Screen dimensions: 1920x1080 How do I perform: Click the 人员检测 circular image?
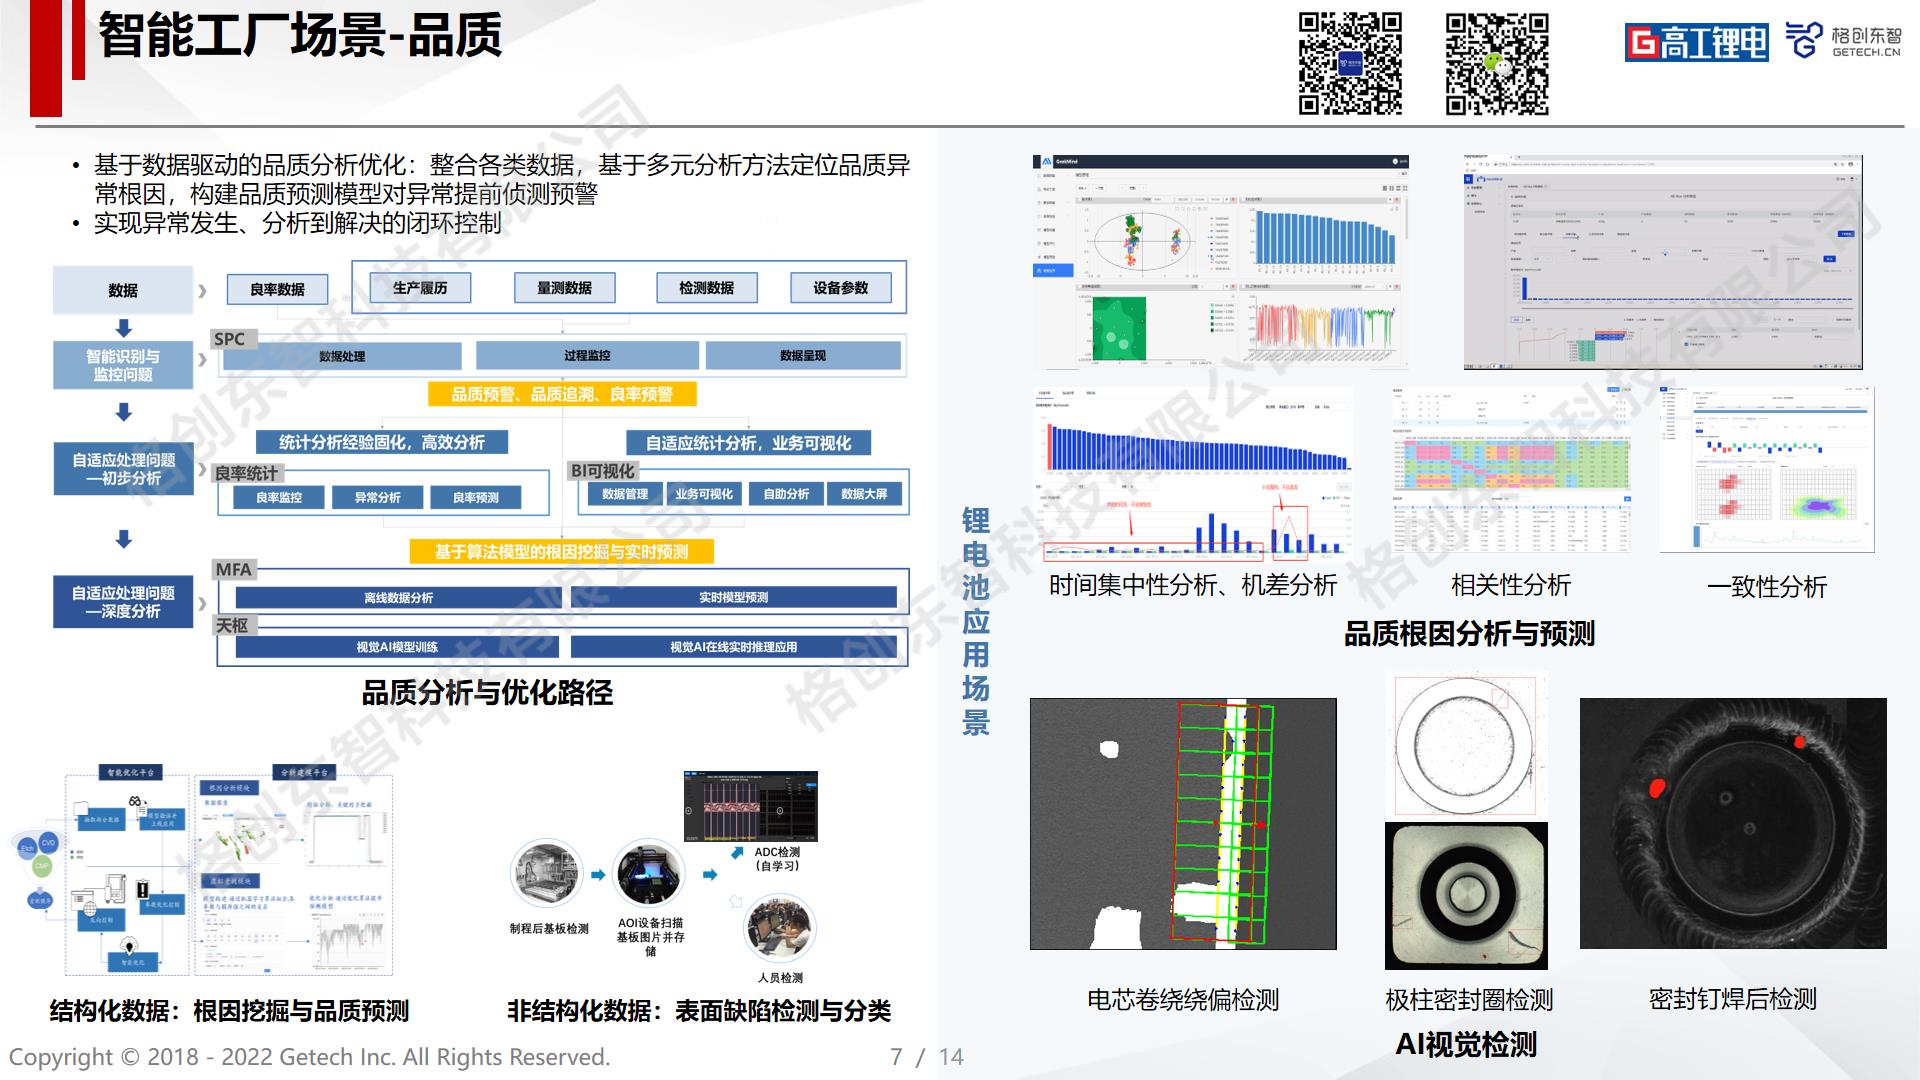[x=780, y=928]
